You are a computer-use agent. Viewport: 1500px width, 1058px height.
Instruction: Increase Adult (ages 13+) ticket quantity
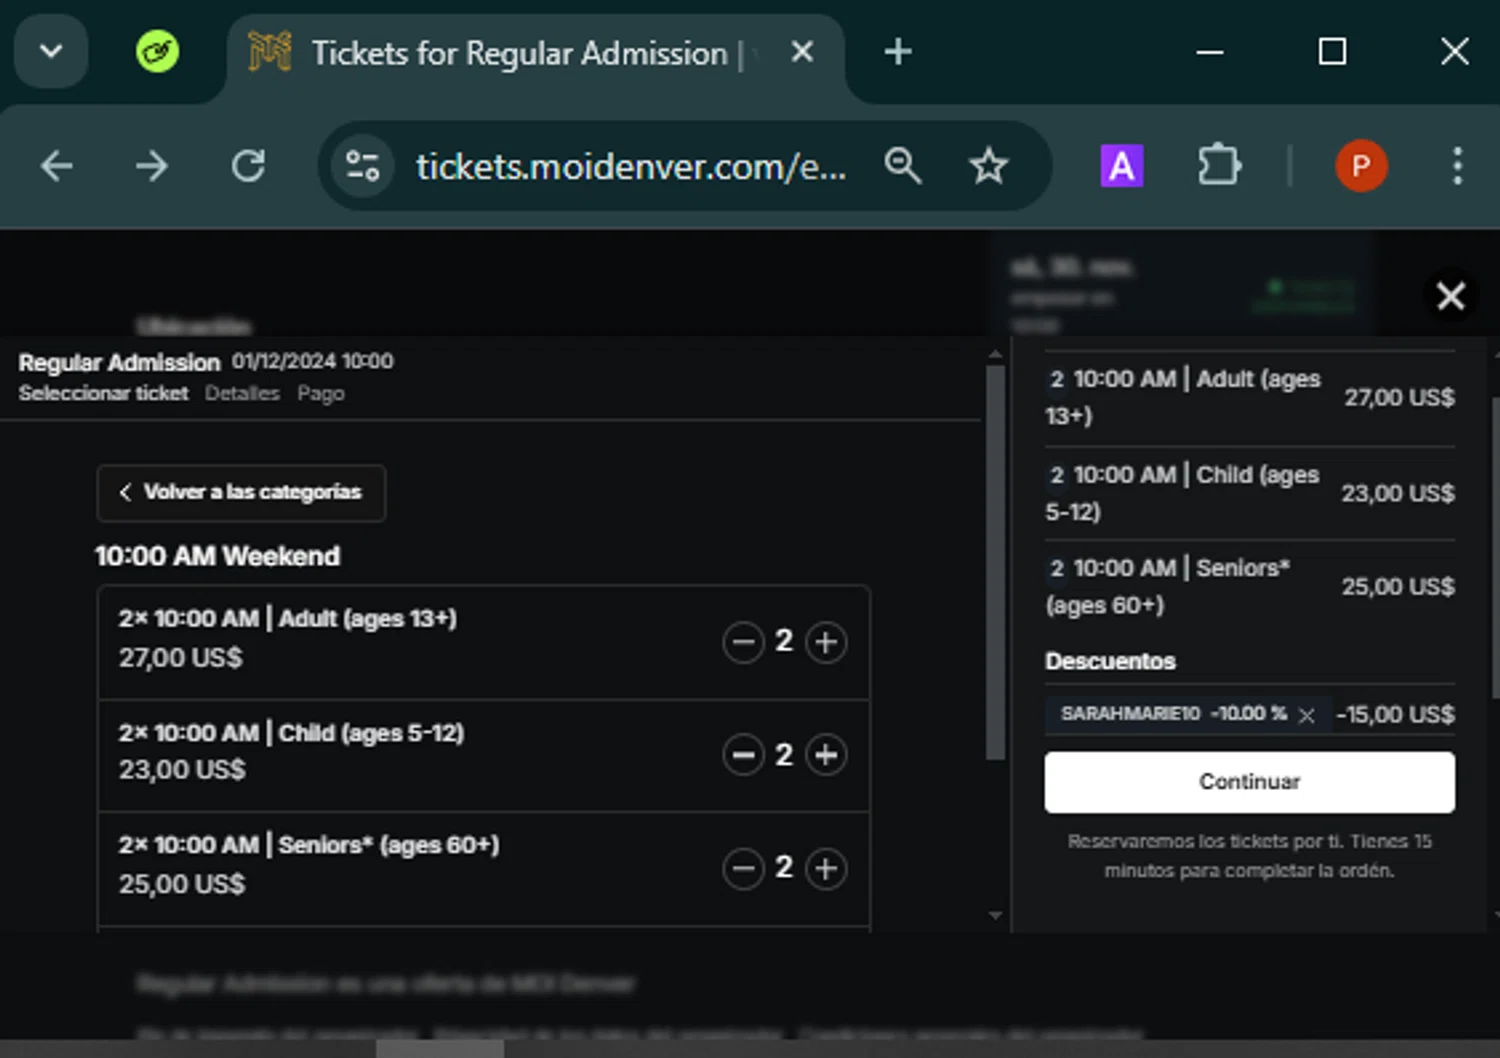point(826,642)
